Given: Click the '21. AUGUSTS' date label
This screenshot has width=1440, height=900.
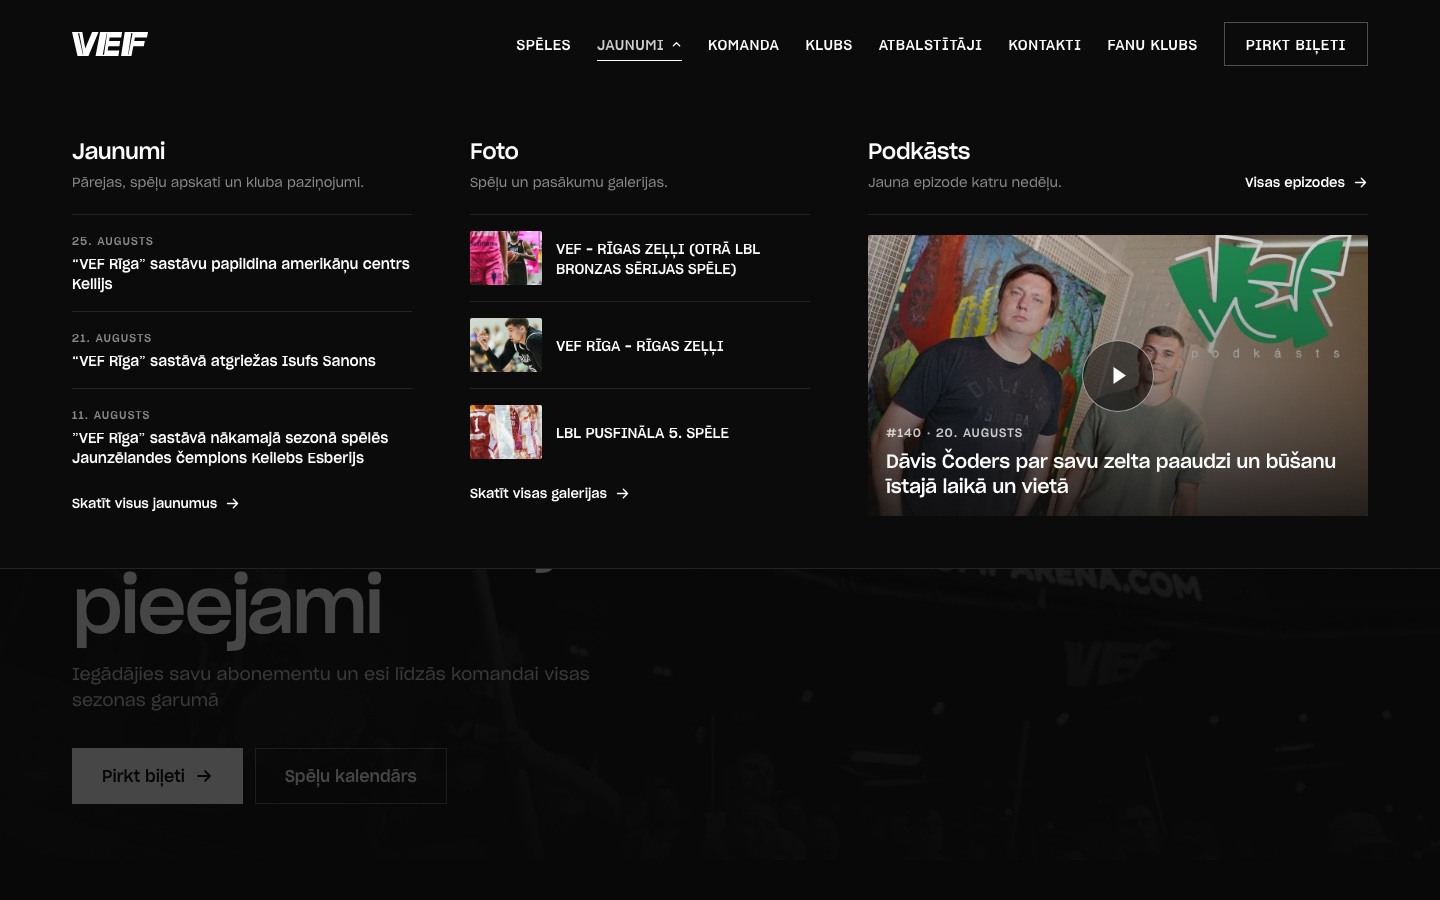Looking at the screenshot, I should (112, 338).
